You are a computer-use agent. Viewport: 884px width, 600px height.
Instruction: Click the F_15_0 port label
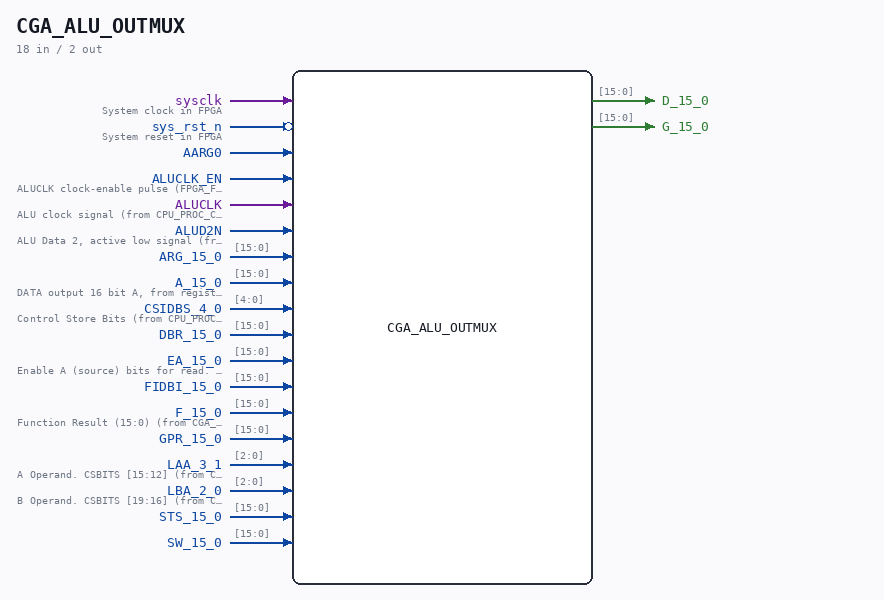[x=198, y=412]
